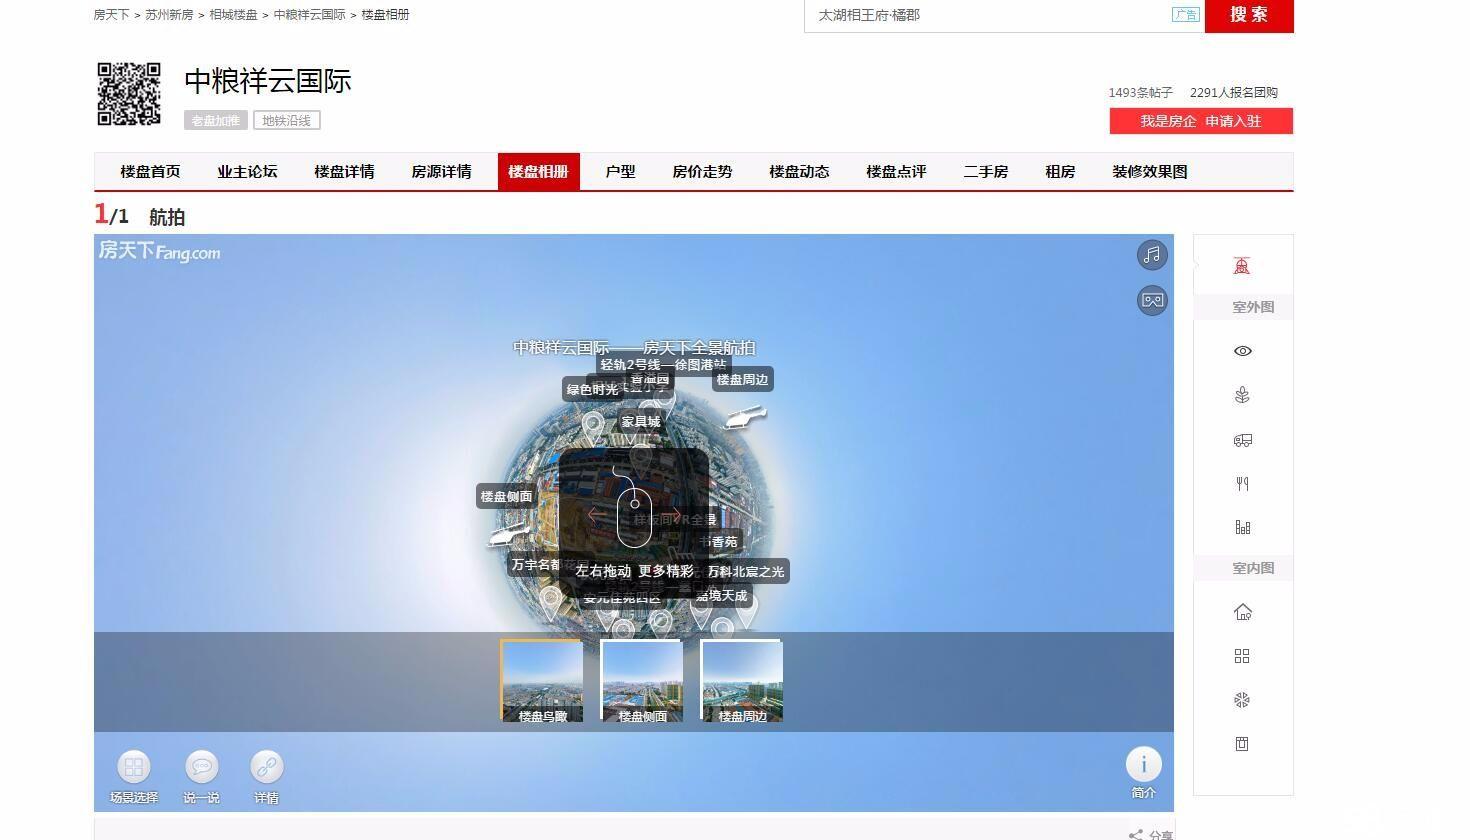The height and width of the screenshot is (840, 1470).
Task: Go to 楼盘首页 tab
Action: pos(150,171)
